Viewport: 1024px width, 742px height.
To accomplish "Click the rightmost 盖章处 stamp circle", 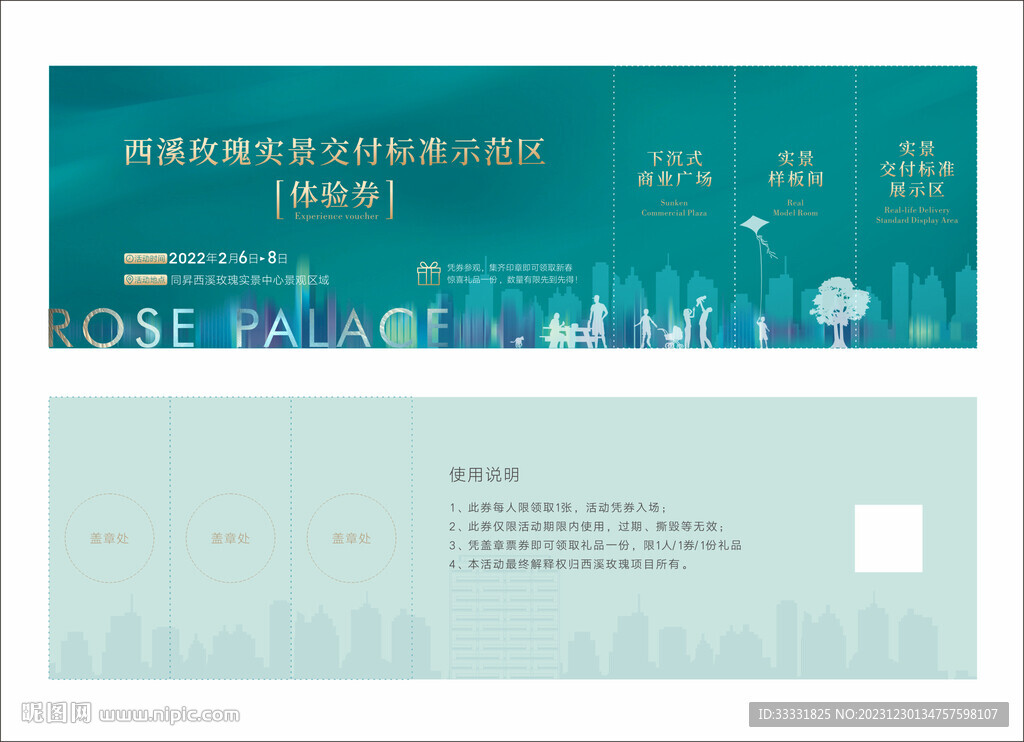I will click(351, 538).
